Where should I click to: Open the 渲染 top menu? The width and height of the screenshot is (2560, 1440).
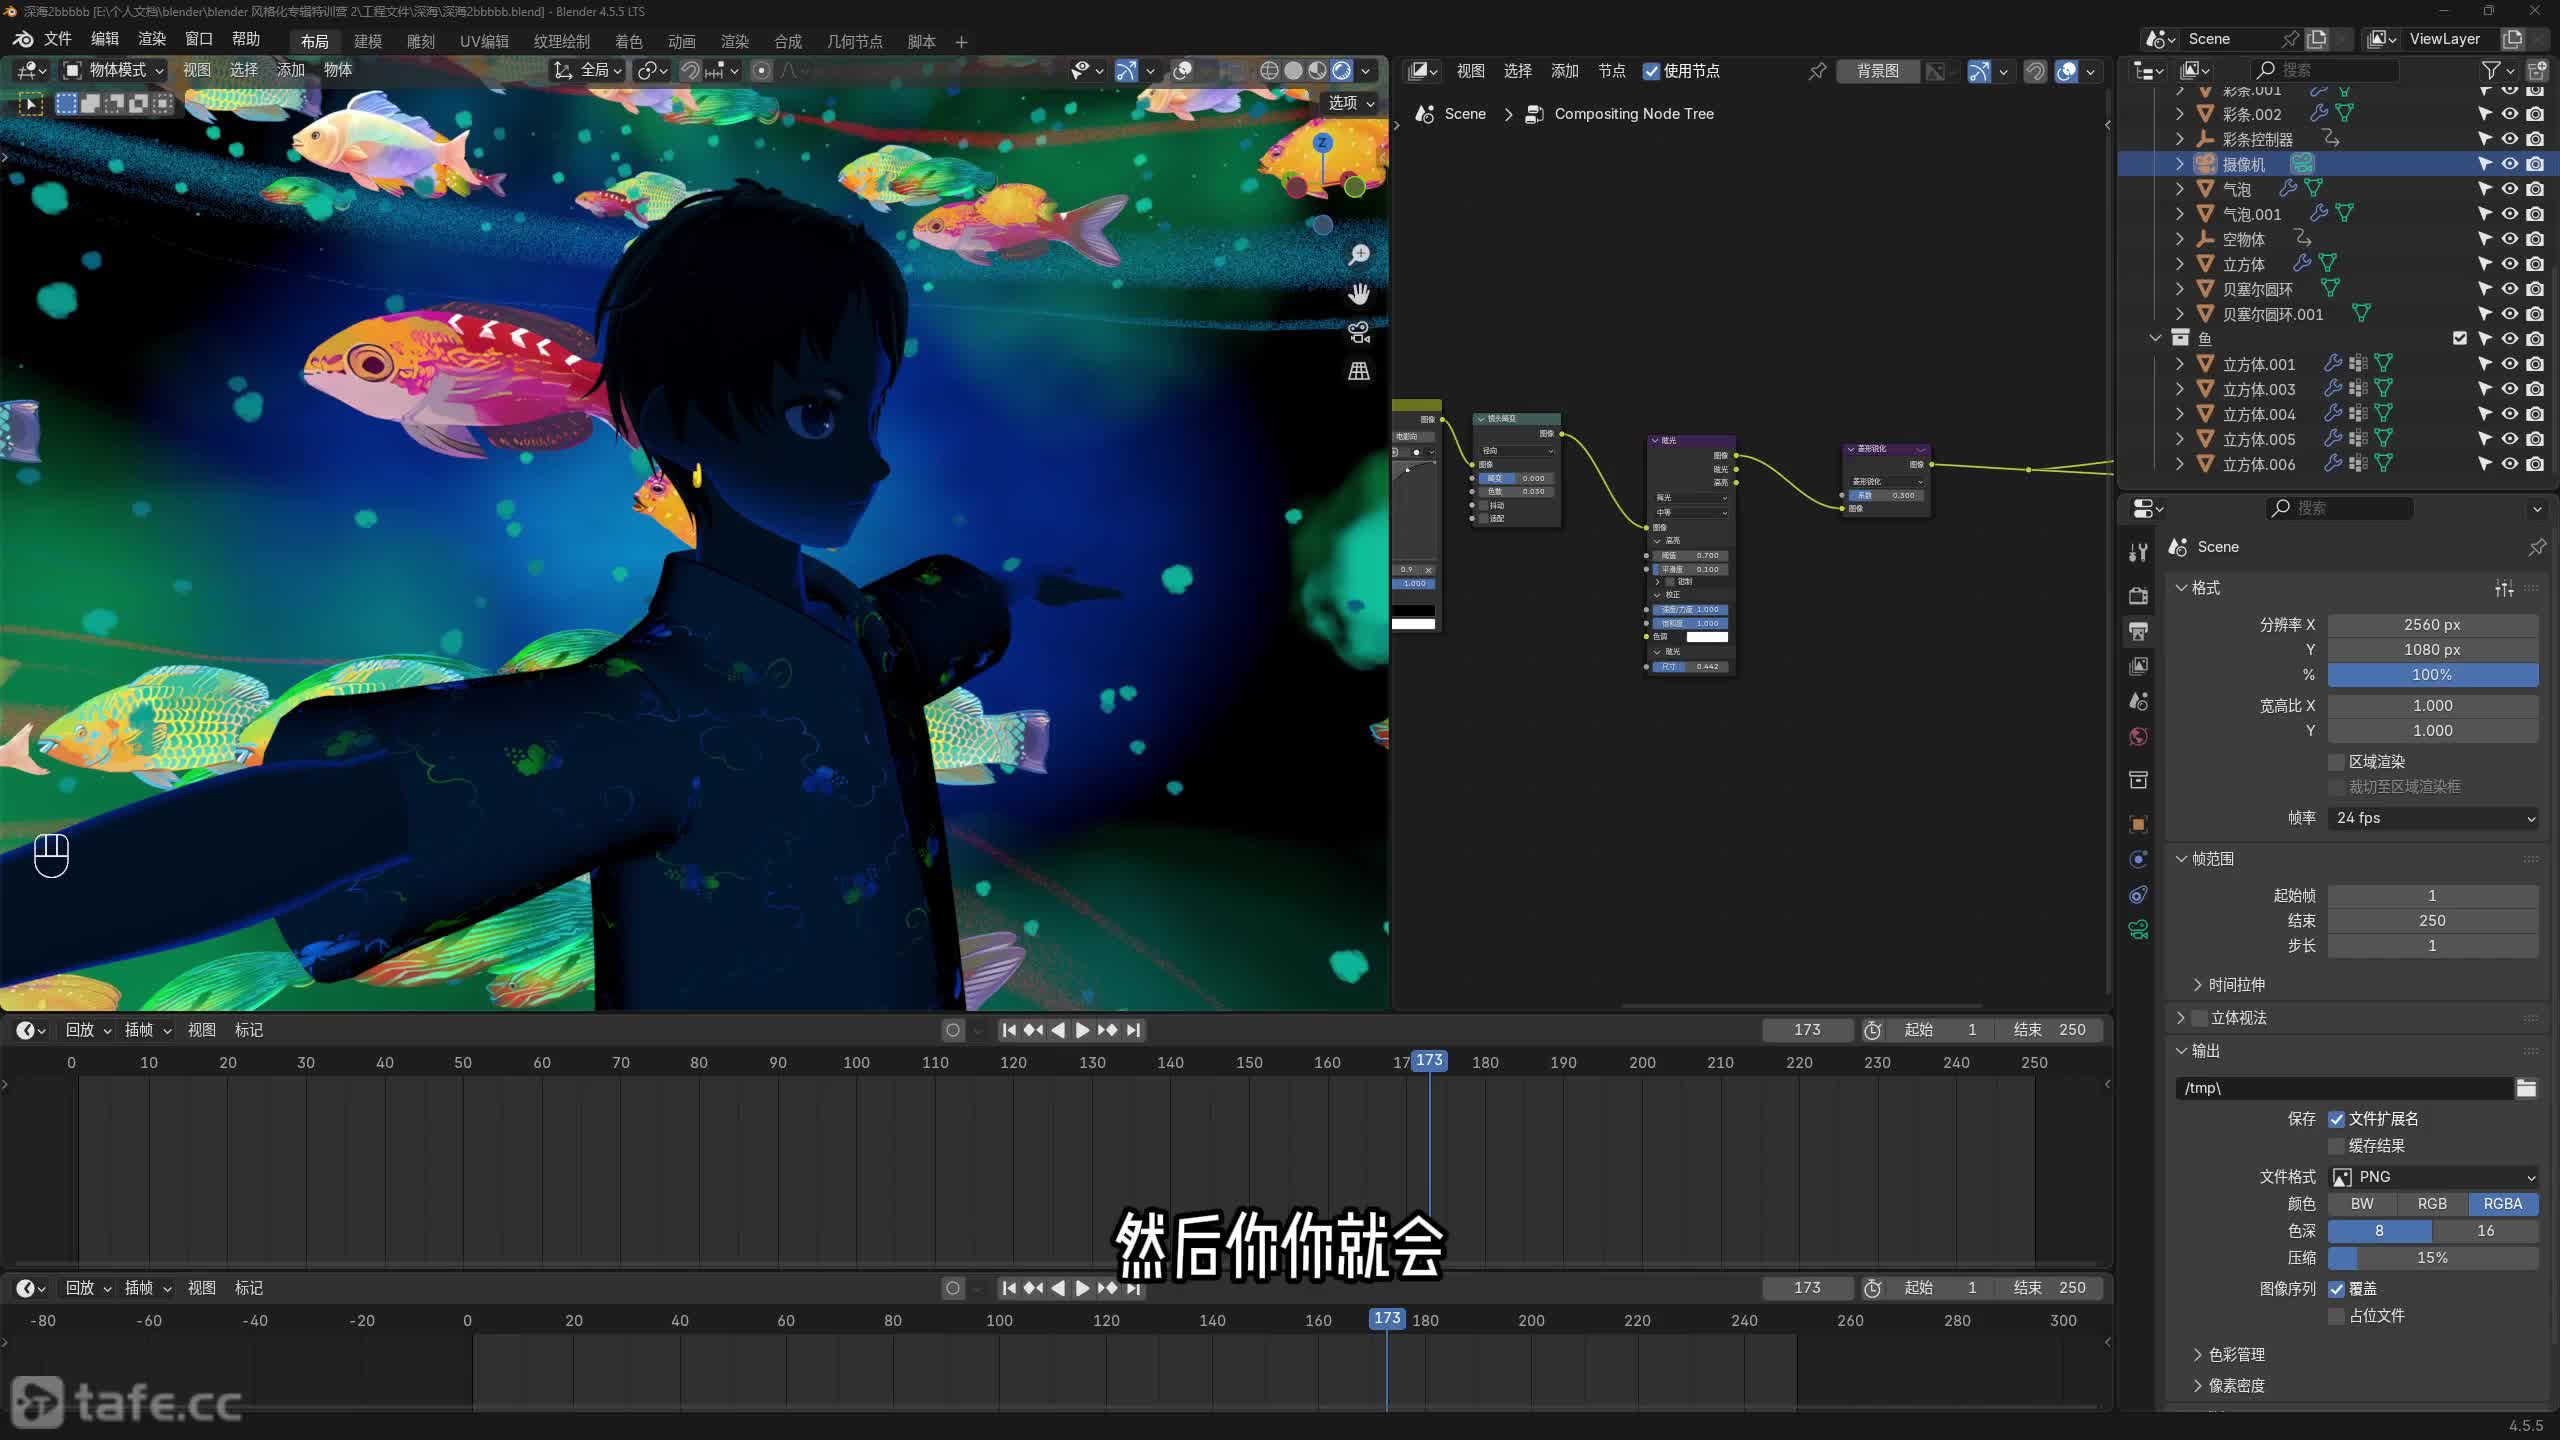click(152, 39)
